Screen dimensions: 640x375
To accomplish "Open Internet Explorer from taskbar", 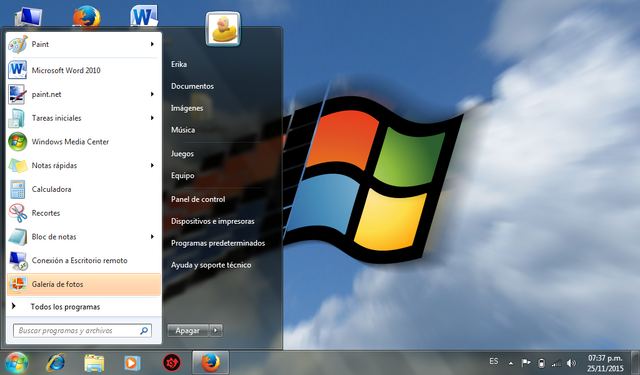I will (x=56, y=362).
